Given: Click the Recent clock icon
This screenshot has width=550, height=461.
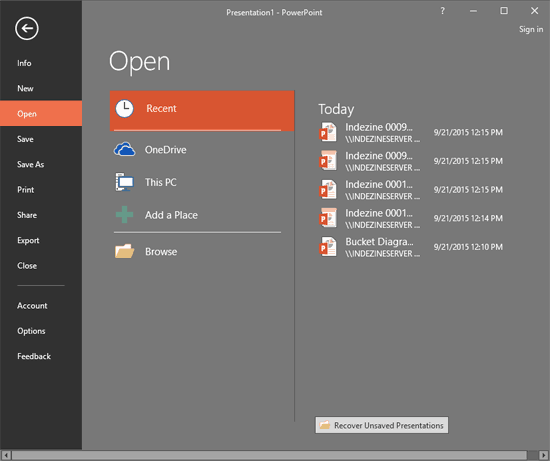Looking at the screenshot, I should pyautogui.click(x=125, y=108).
